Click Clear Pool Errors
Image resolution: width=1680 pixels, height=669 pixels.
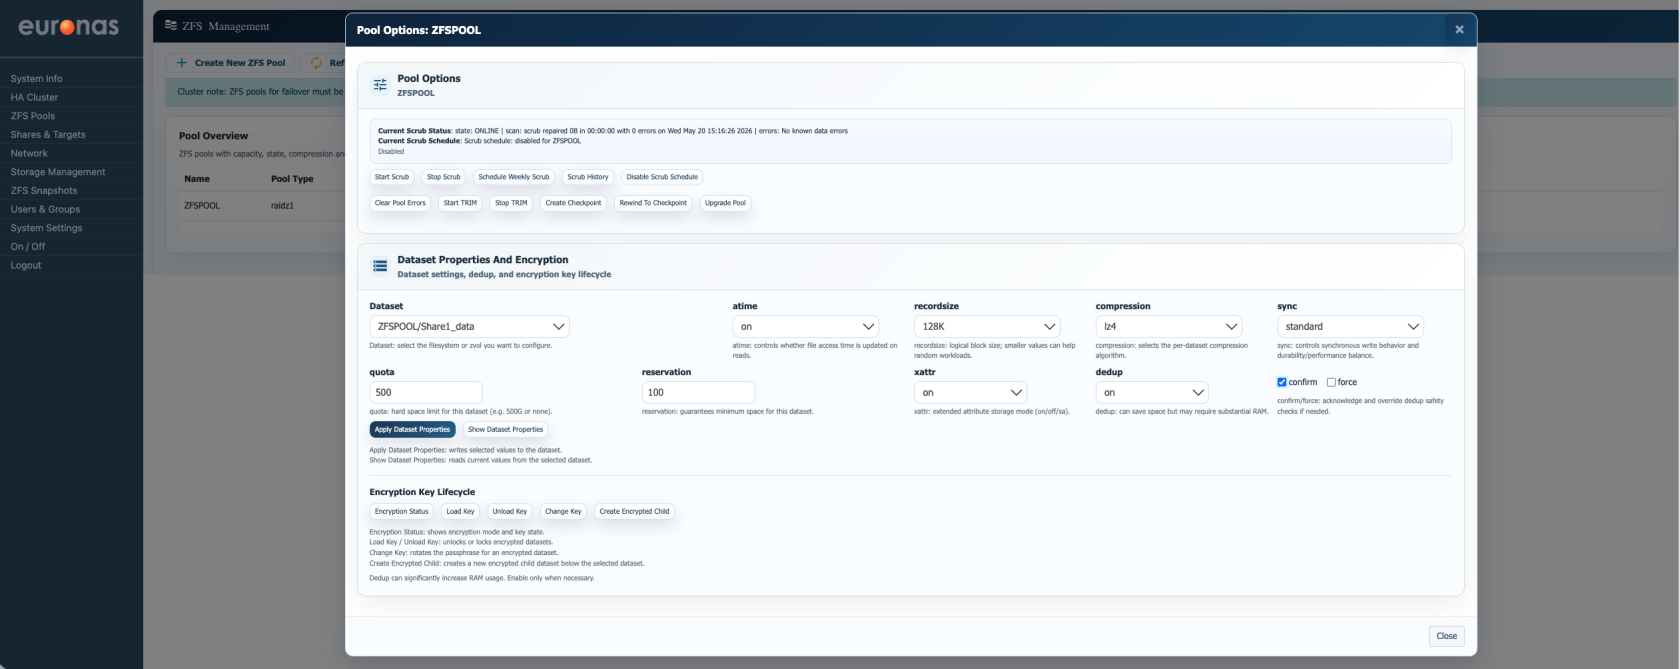[400, 203]
